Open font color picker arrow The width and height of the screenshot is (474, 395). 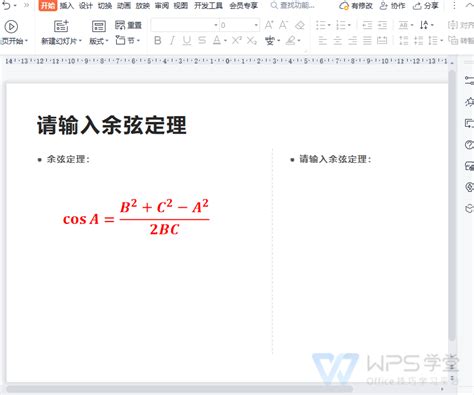[x=225, y=41]
